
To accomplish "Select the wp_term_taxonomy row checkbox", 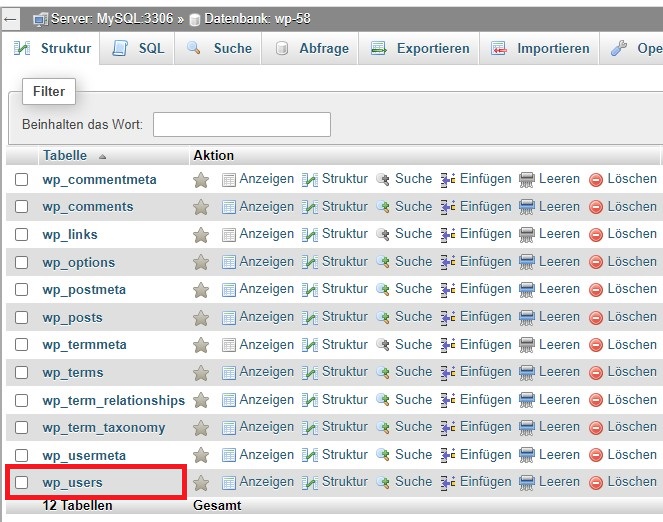I will (22, 427).
